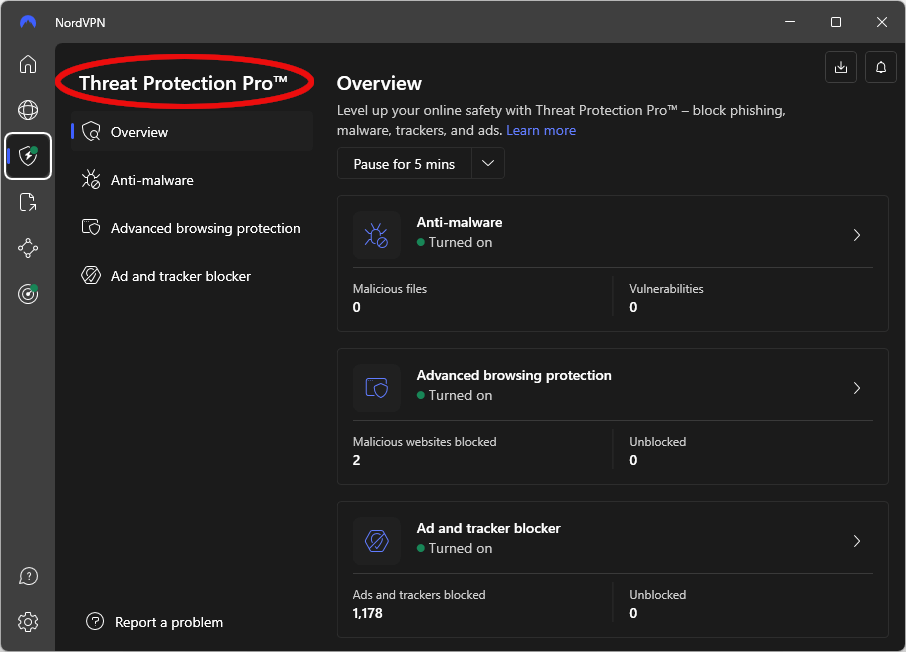Select the Threat Protection shield icon

tap(28, 156)
